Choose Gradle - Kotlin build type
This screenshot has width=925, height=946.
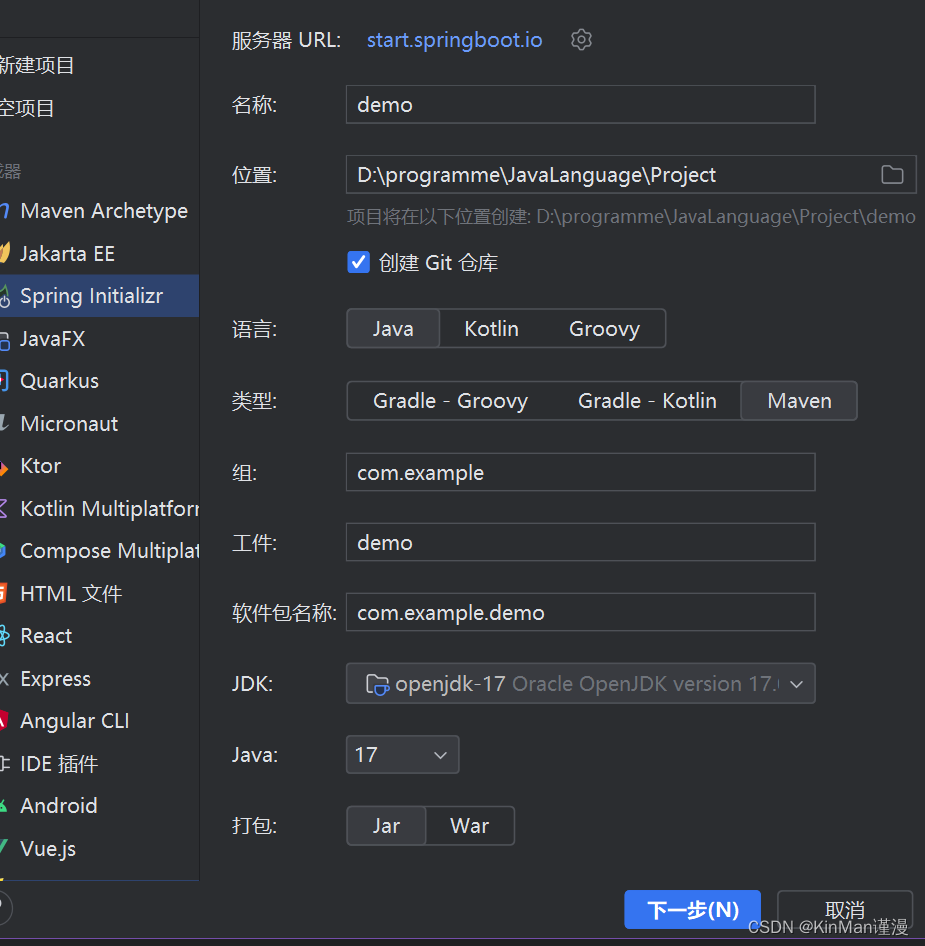[x=647, y=401]
